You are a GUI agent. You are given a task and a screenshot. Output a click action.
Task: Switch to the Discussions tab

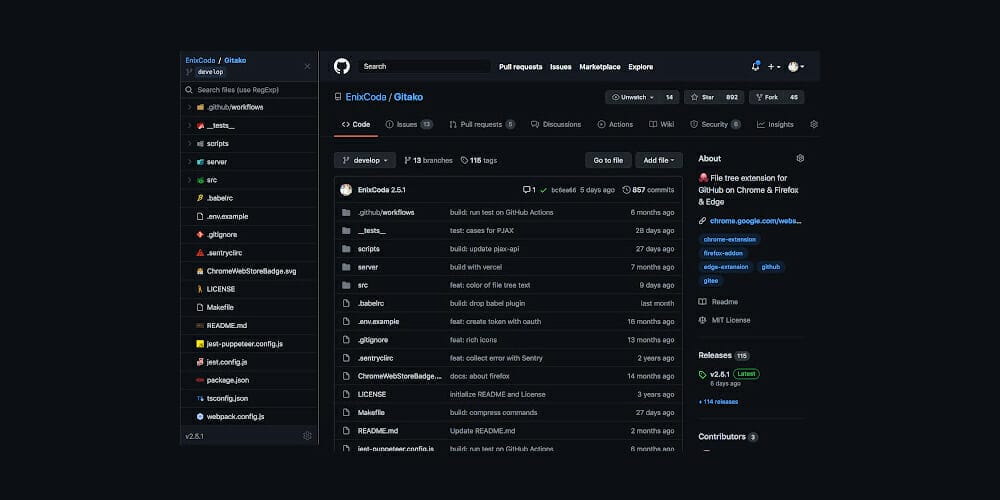555,124
